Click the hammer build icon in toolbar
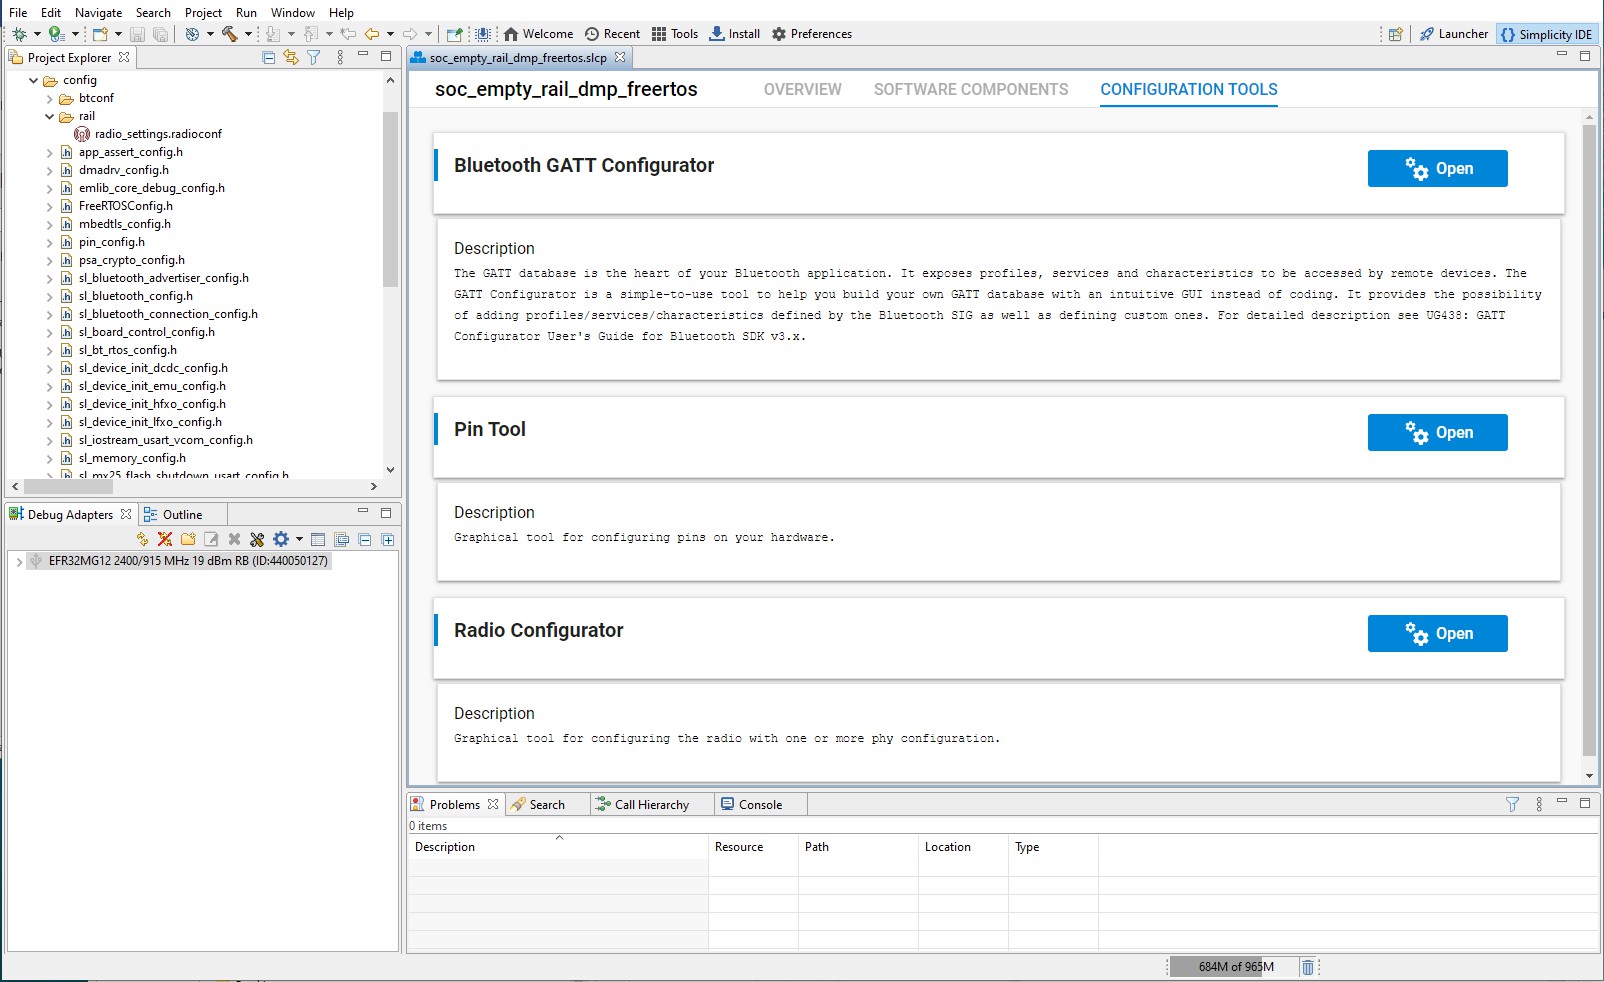The image size is (1604, 982). pos(230,34)
